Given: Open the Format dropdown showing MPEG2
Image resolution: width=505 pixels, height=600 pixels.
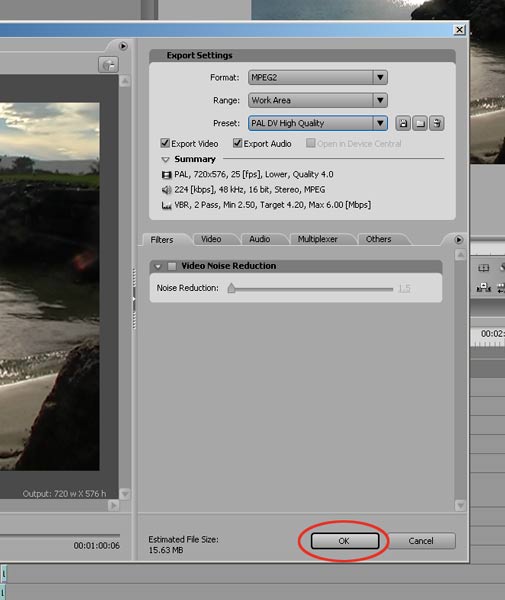Looking at the screenshot, I should click(x=318, y=78).
